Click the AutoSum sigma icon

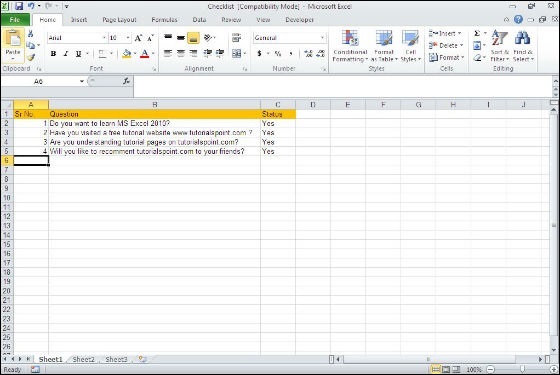coord(477,34)
